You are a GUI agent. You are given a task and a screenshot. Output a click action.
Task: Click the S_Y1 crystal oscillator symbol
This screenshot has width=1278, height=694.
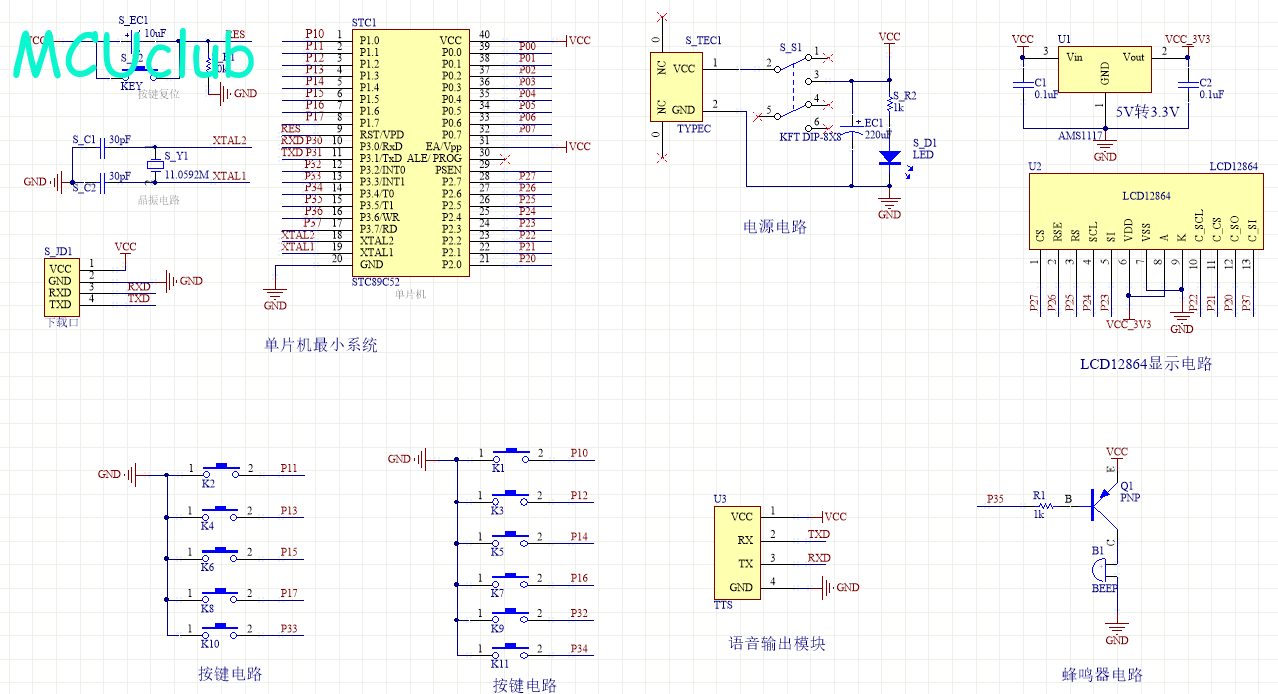tap(154, 167)
